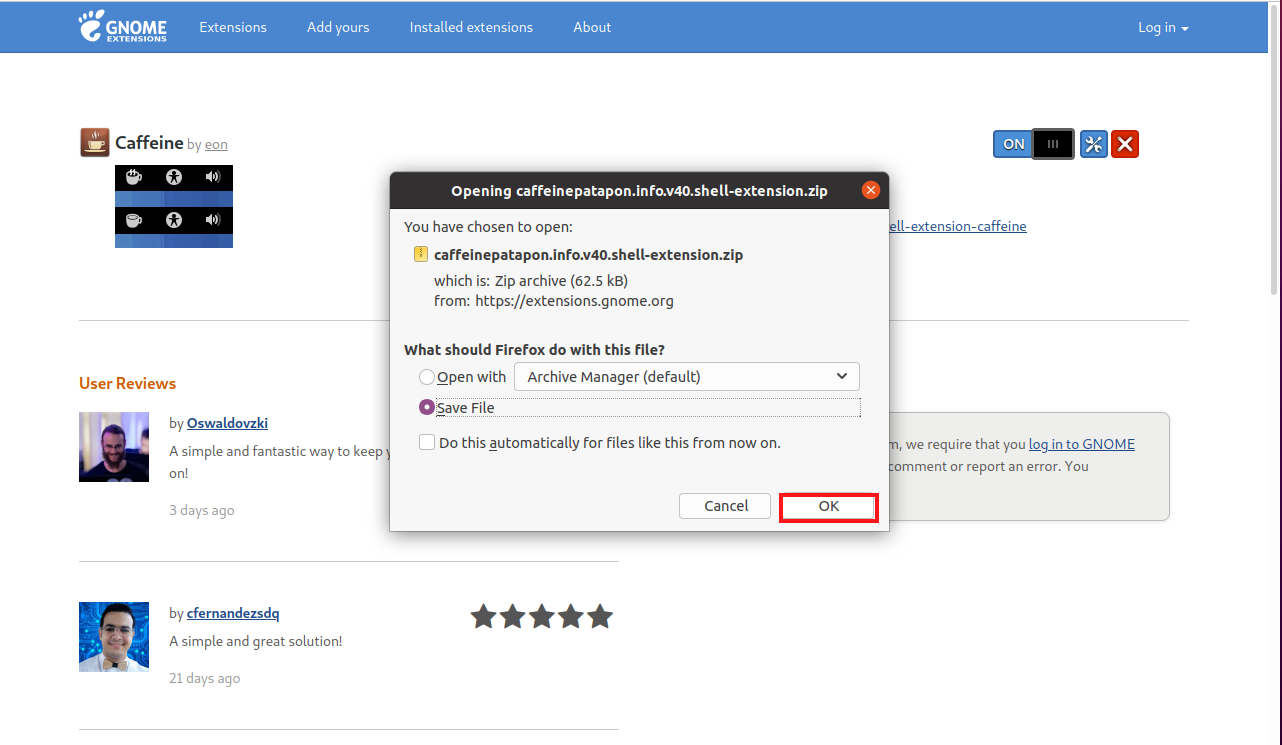Open Caffeine settings with the tools icon
The image size is (1282, 745).
click(x=1094, y=144)
